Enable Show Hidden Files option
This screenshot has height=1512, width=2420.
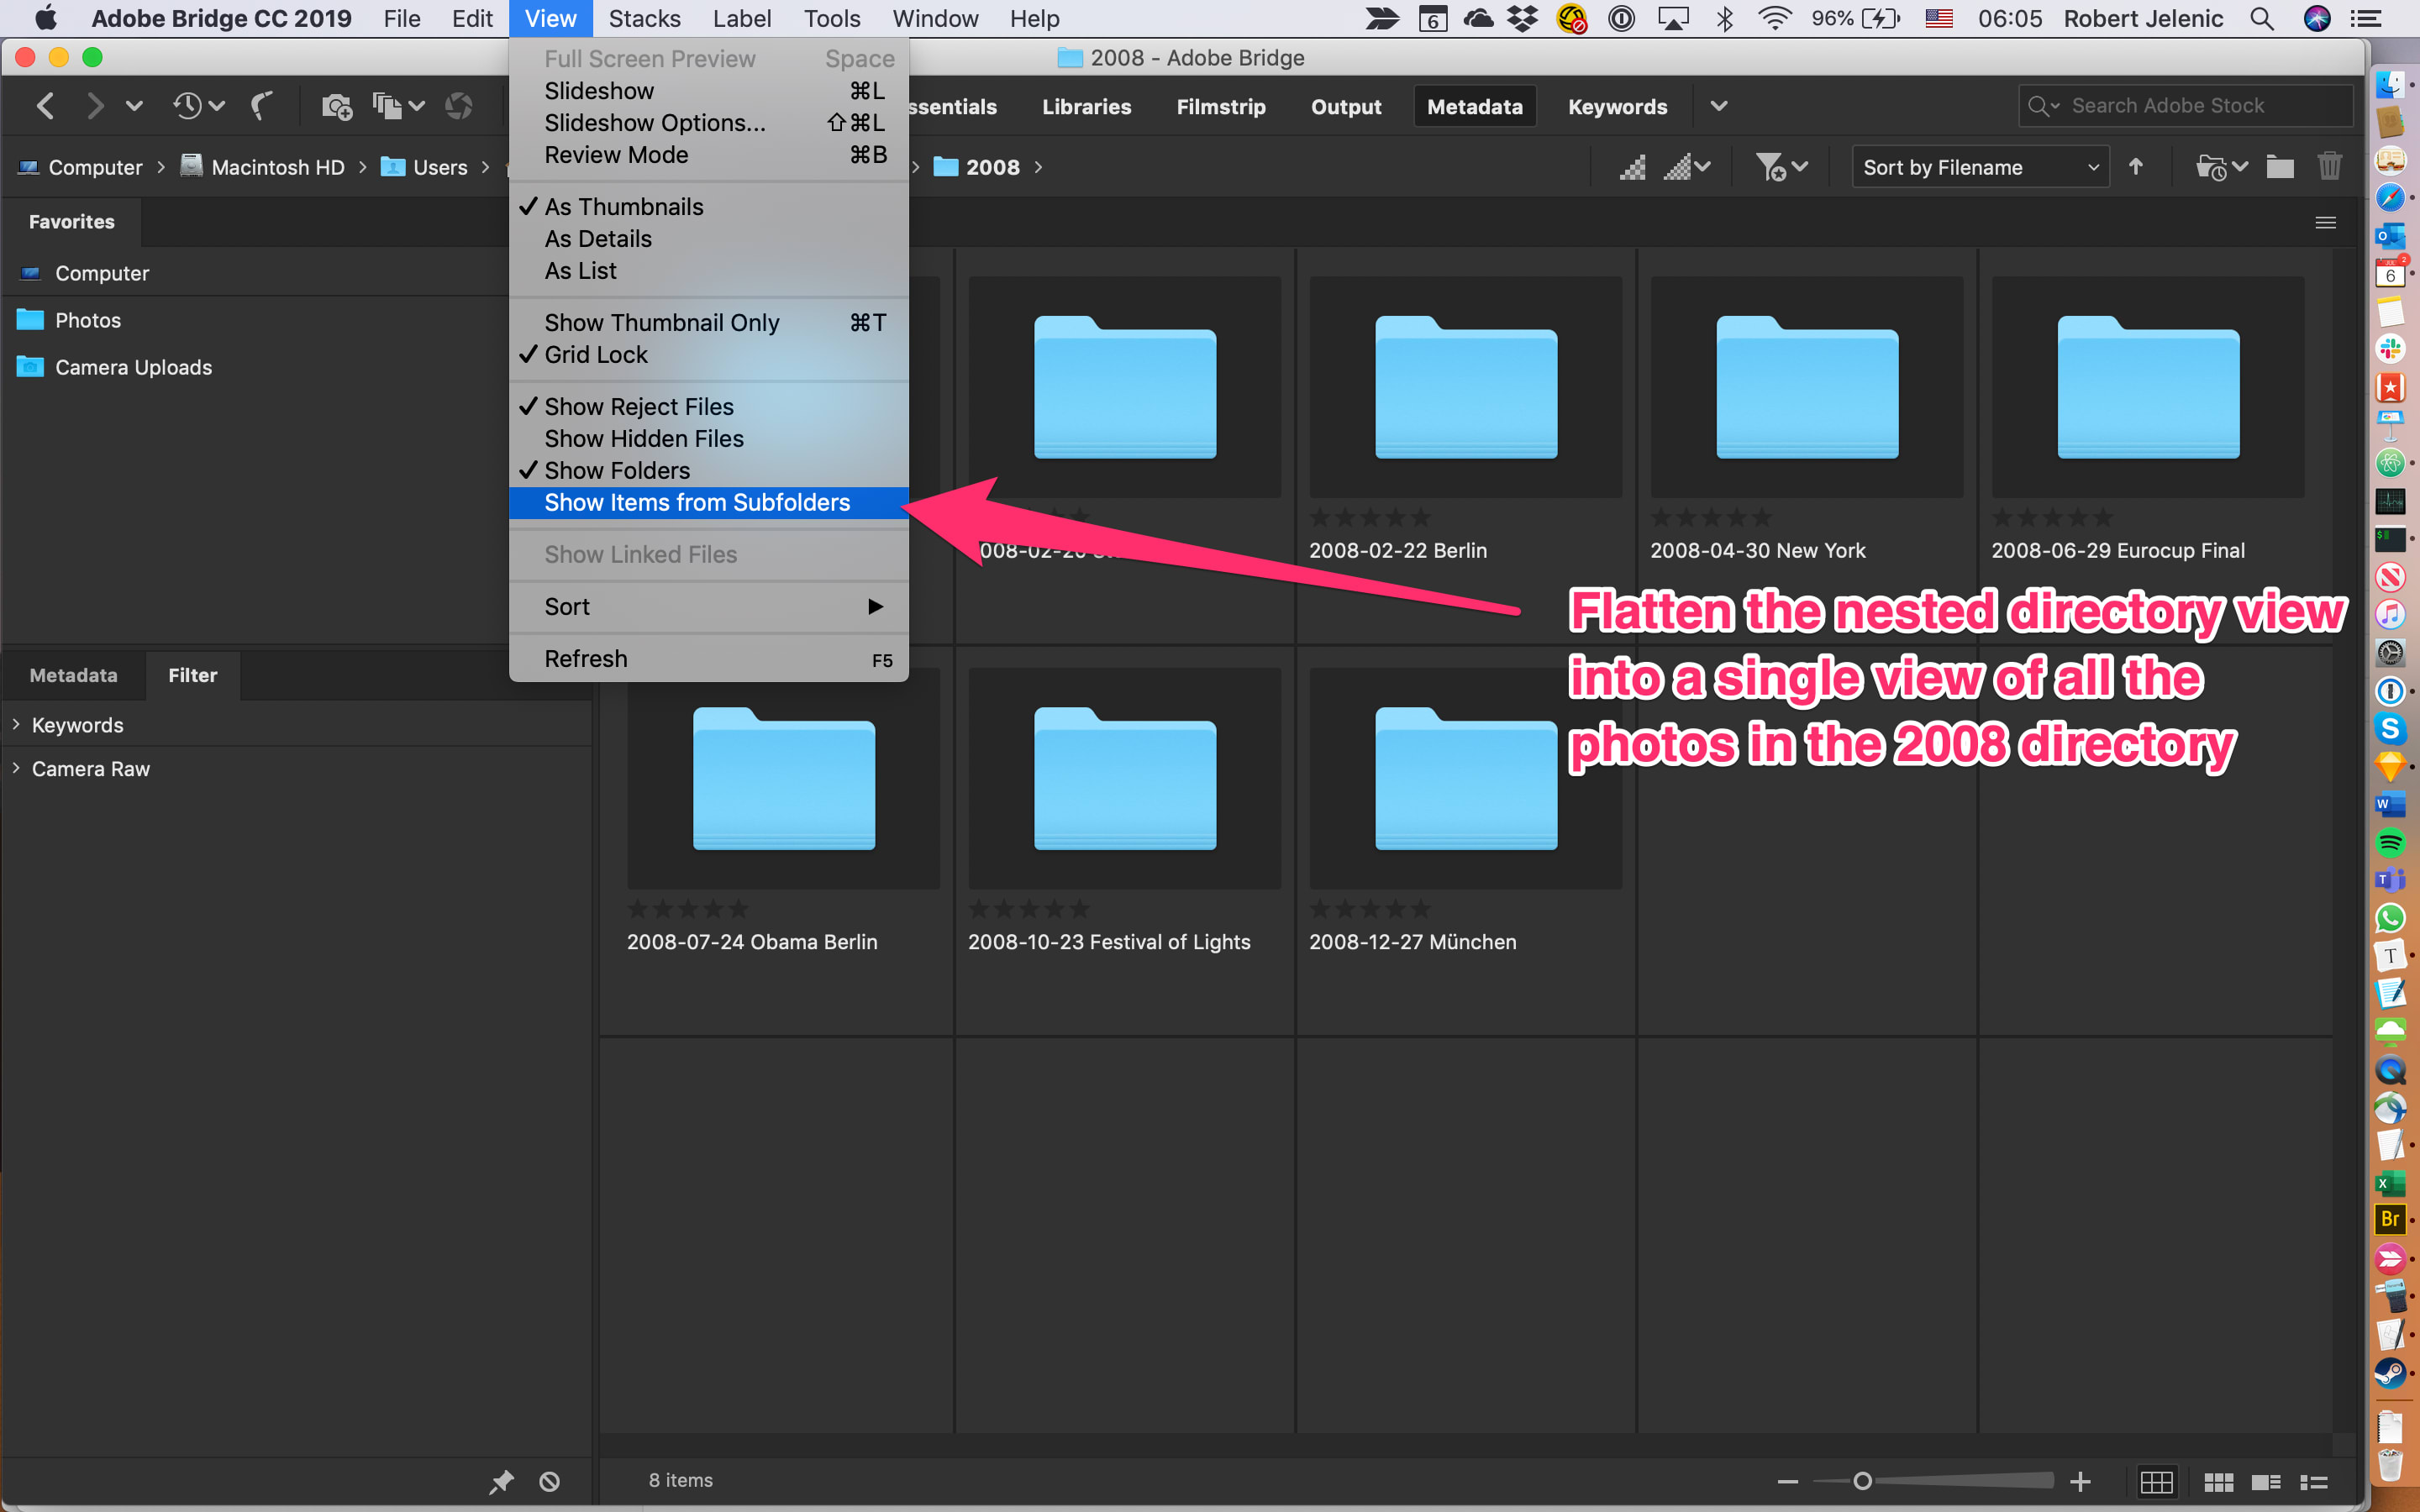click(x=708, y=439)
